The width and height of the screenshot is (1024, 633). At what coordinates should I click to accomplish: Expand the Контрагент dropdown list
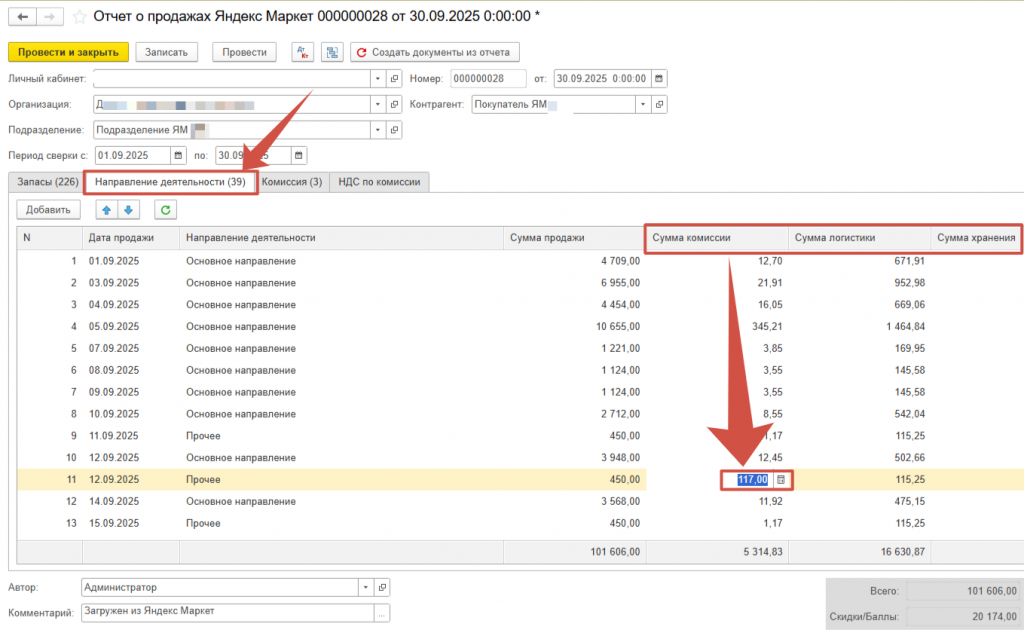pyautogui.click(x=643, y=104)
